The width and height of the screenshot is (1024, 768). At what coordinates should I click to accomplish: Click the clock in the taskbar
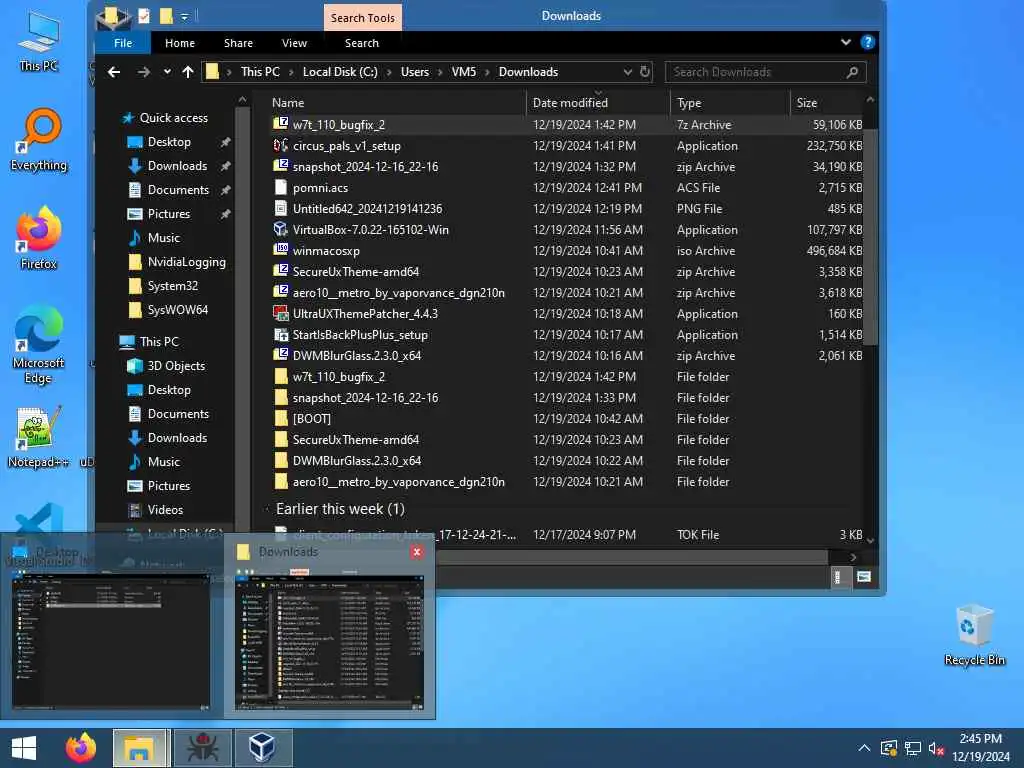(x=980, y=748)
